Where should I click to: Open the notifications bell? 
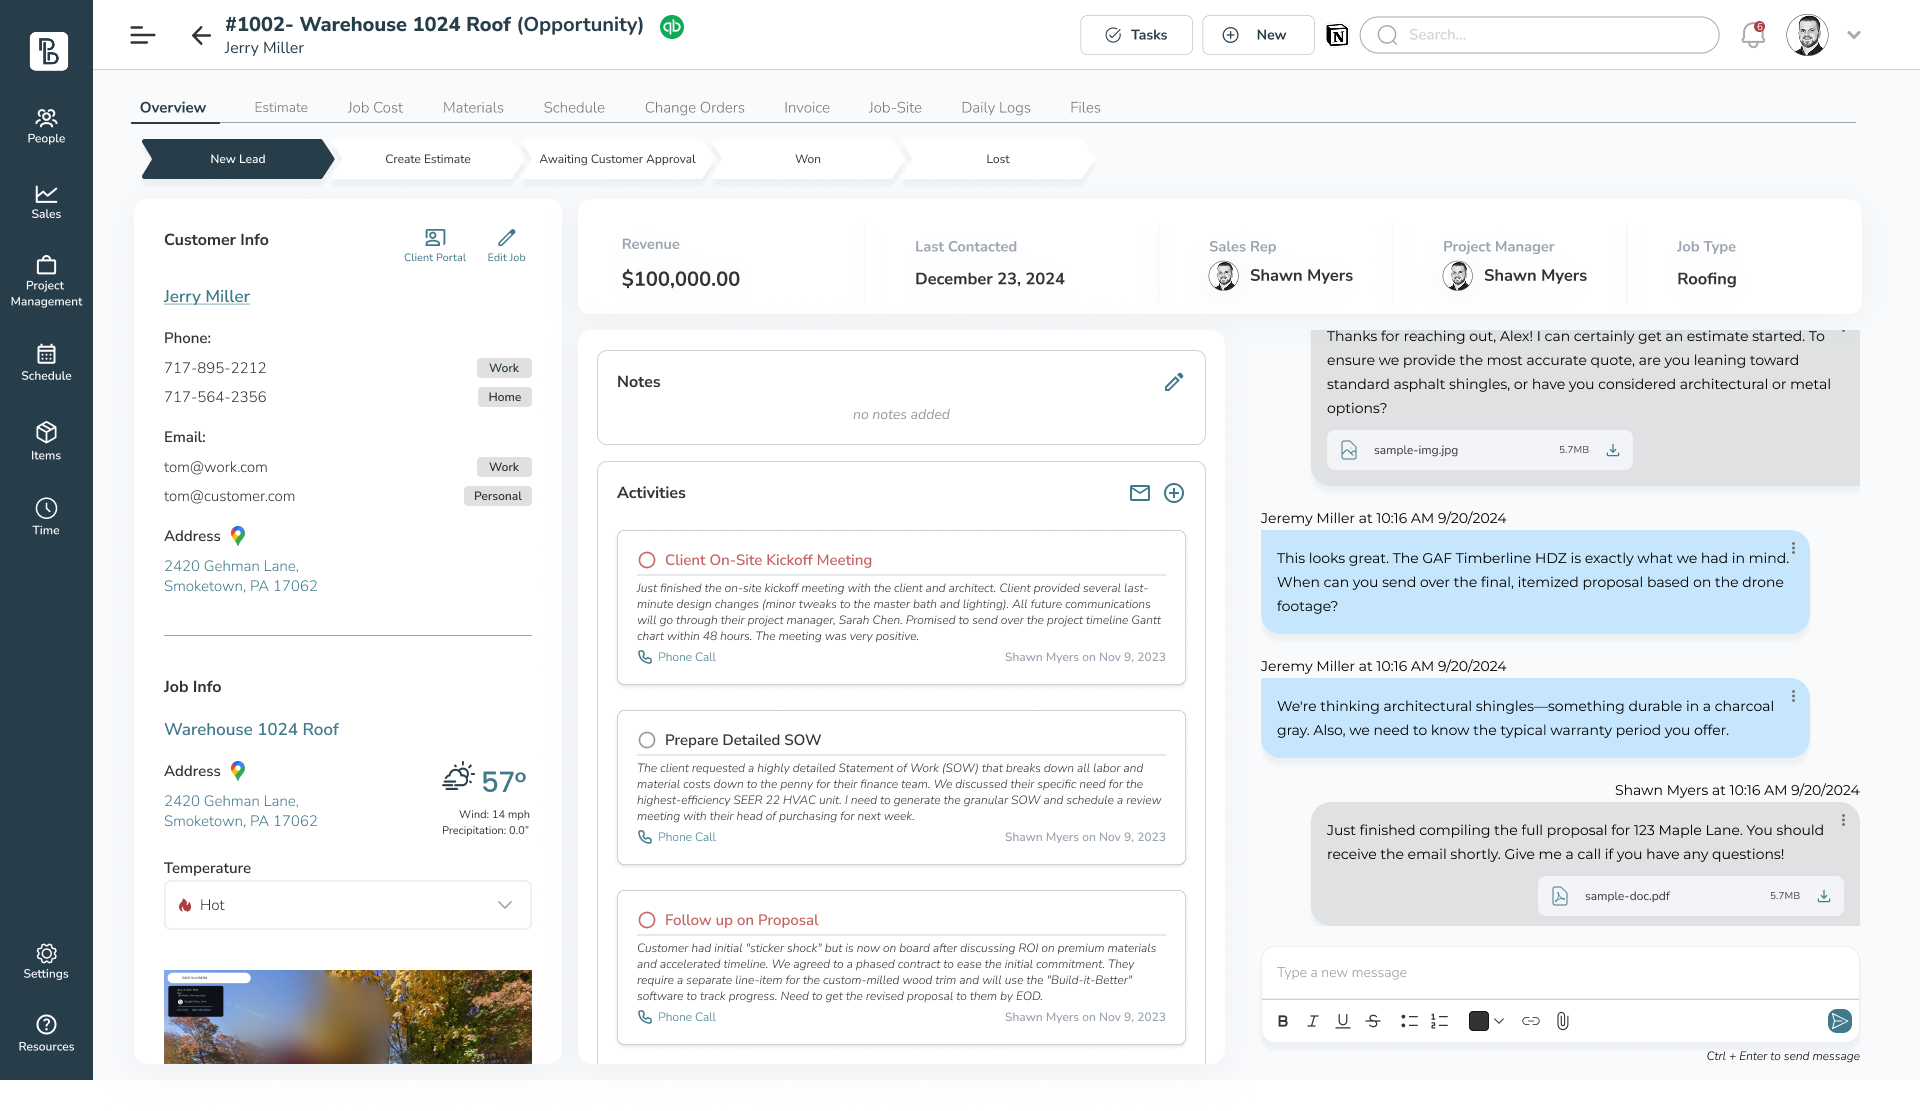tap(1752, 35)
